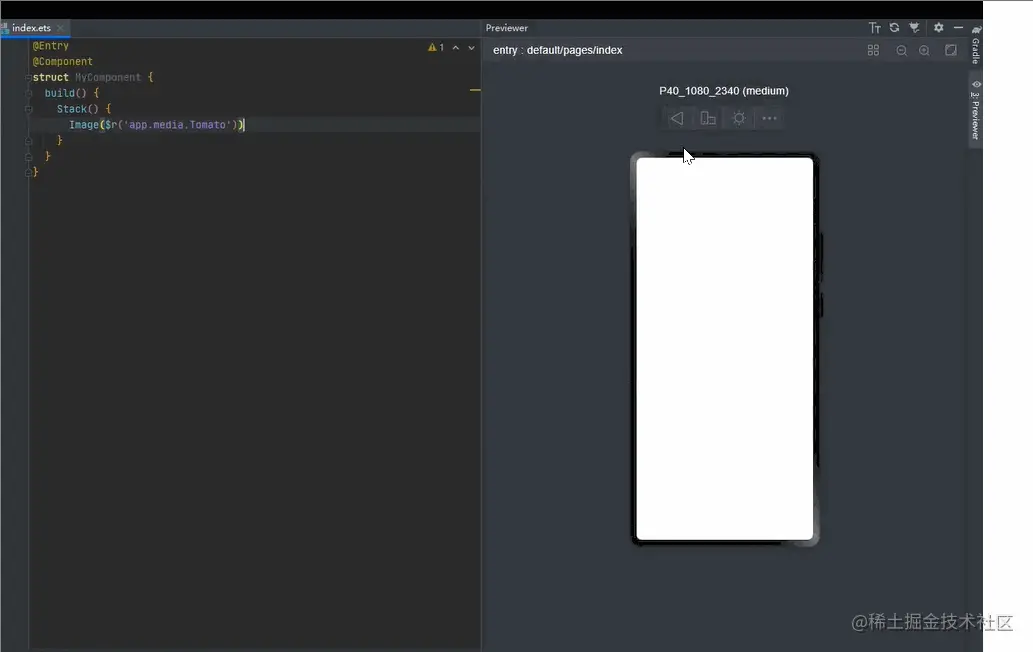This screenshot has width=1033, height=652.
Task: Switch device type with phone-tablet icon
Action: 708,119
